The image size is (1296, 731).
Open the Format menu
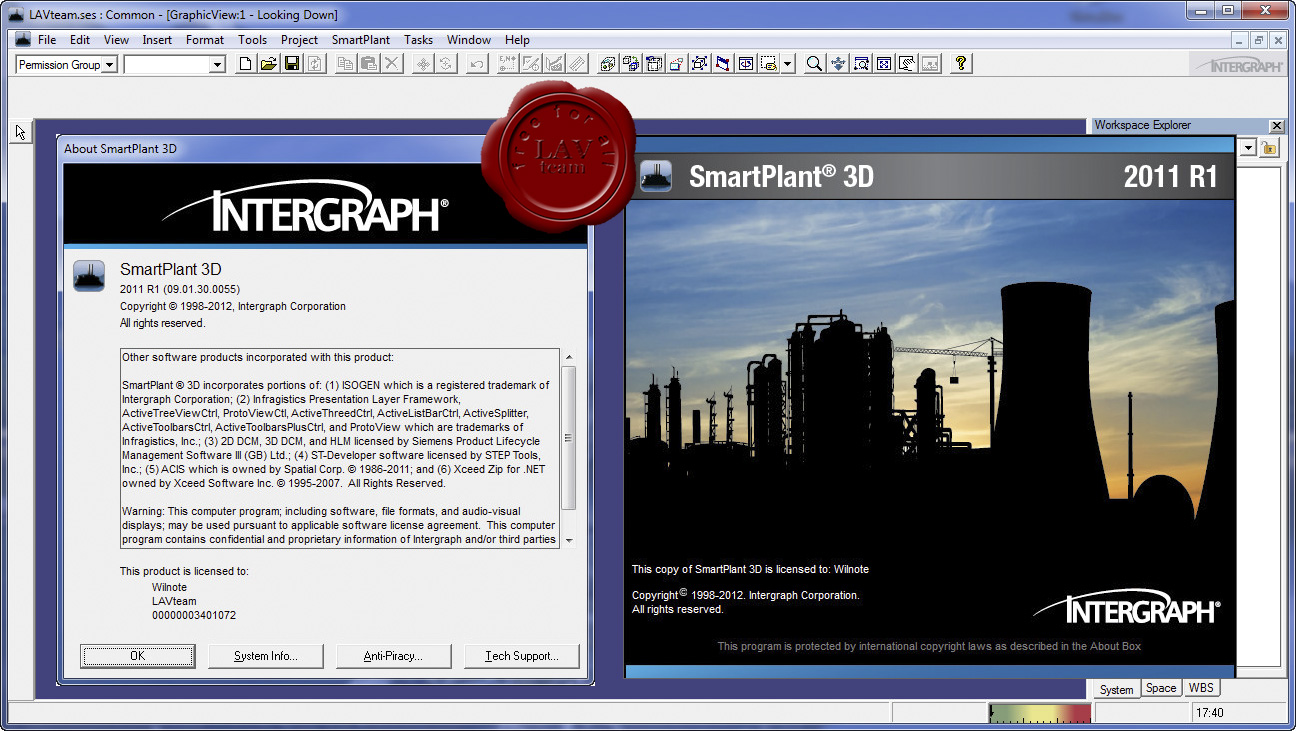pos(205,40)
